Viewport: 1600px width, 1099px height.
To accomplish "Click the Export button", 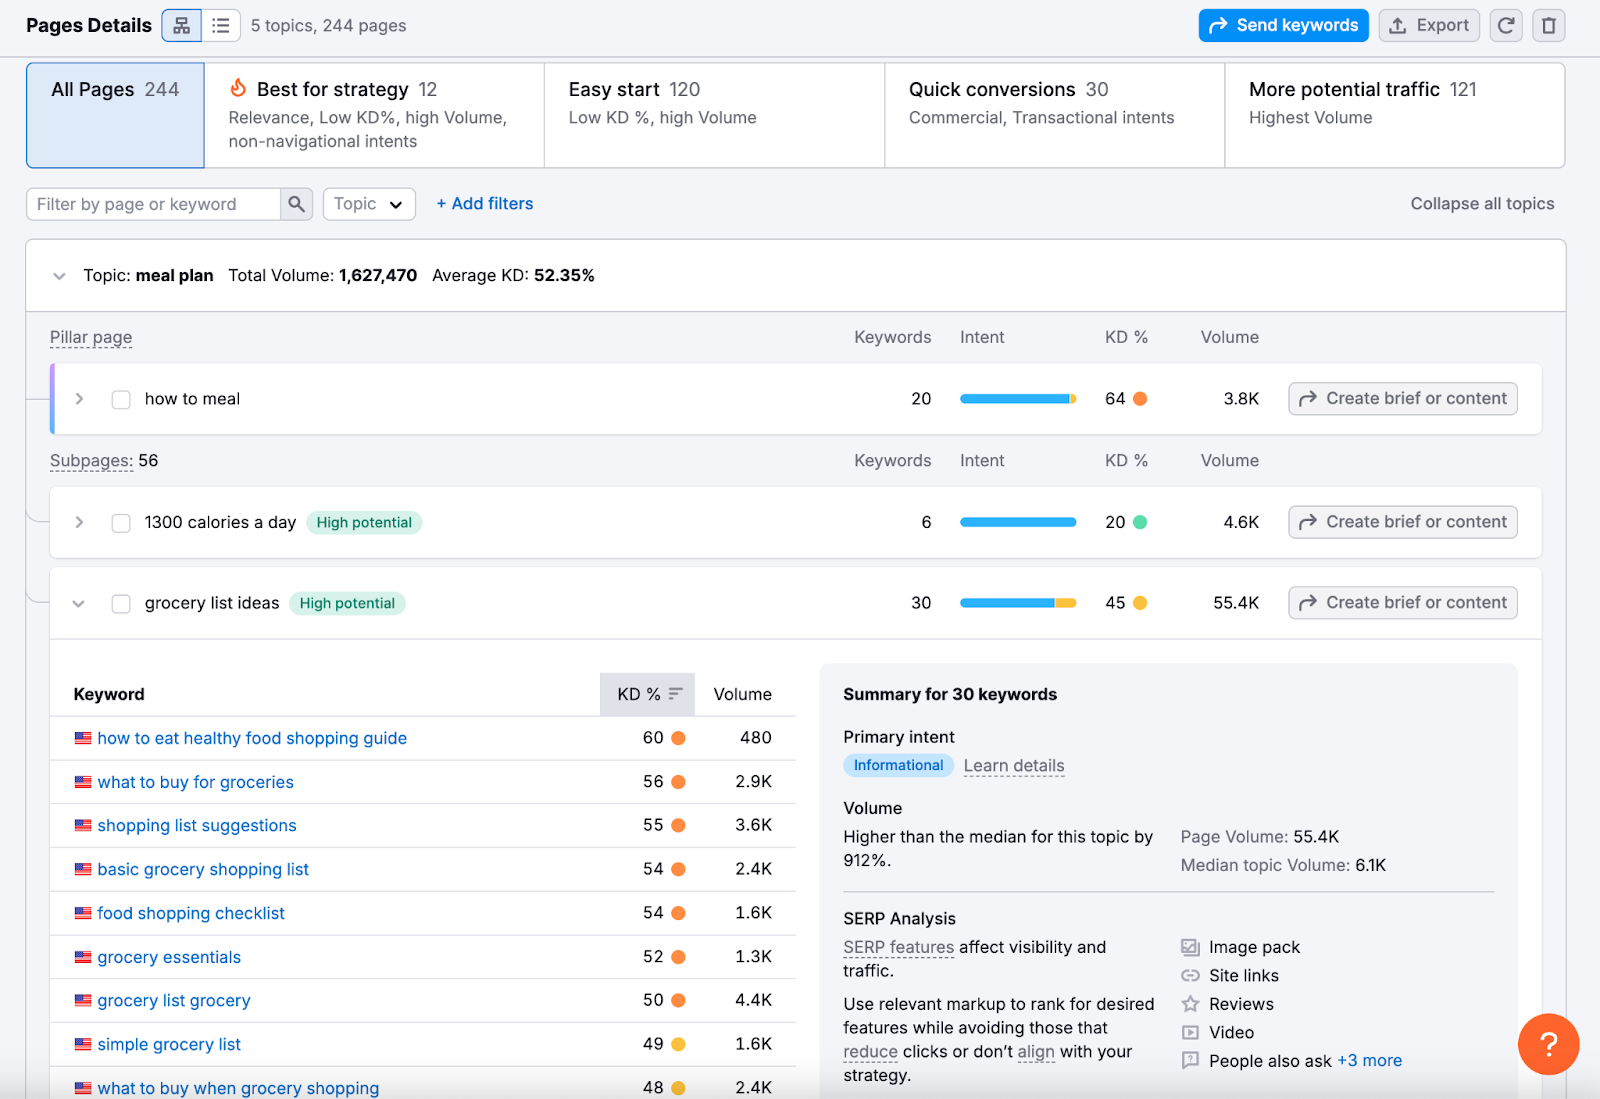I will click(1428, 26).
